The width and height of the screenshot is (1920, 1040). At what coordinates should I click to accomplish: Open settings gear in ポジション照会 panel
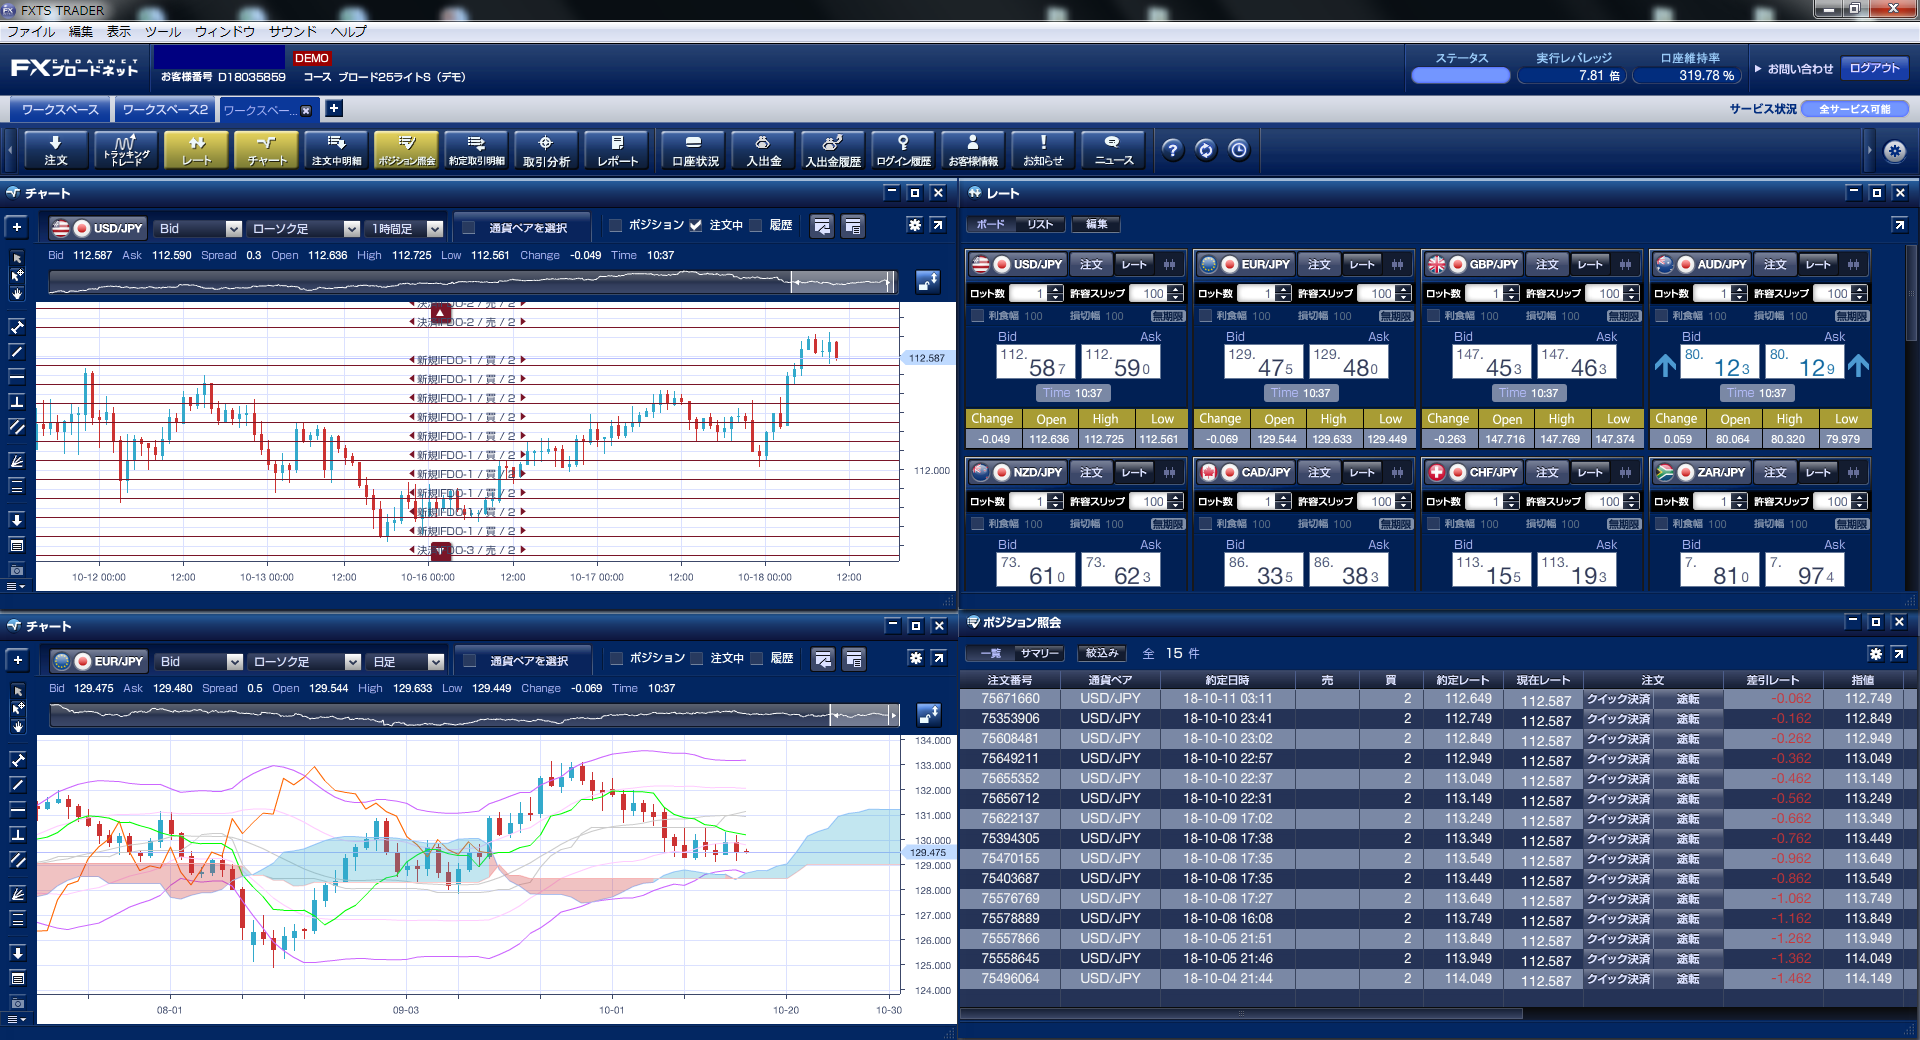[x=1875, y=653]
